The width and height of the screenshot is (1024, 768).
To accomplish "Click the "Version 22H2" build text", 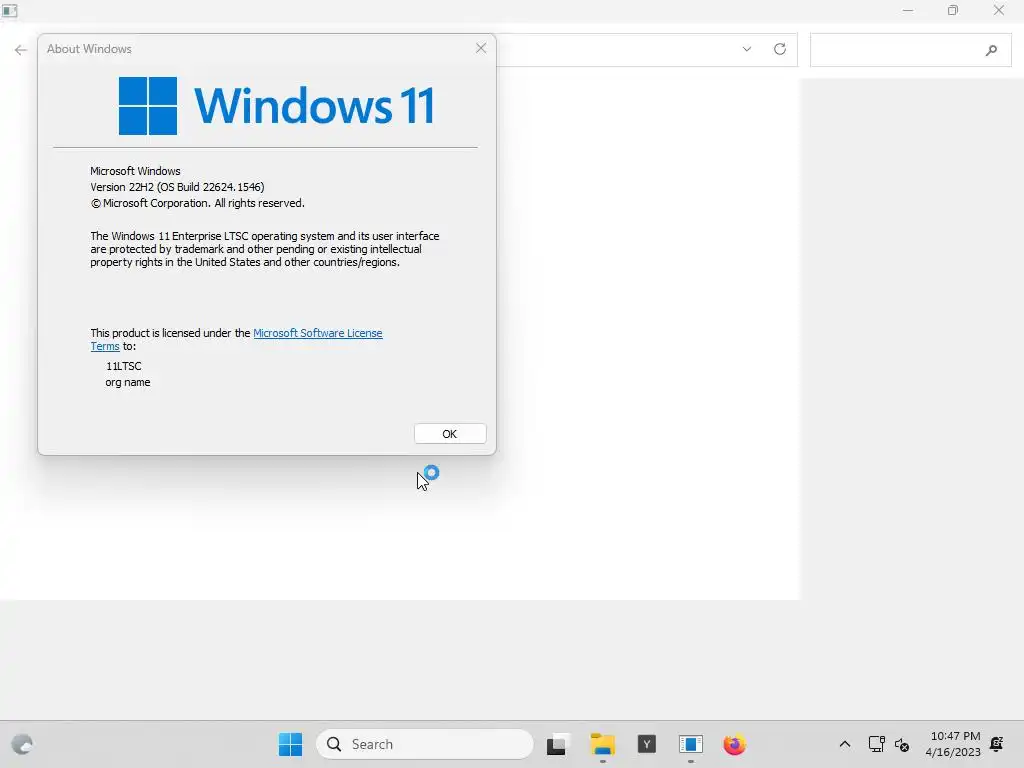I will pos(177,187).
